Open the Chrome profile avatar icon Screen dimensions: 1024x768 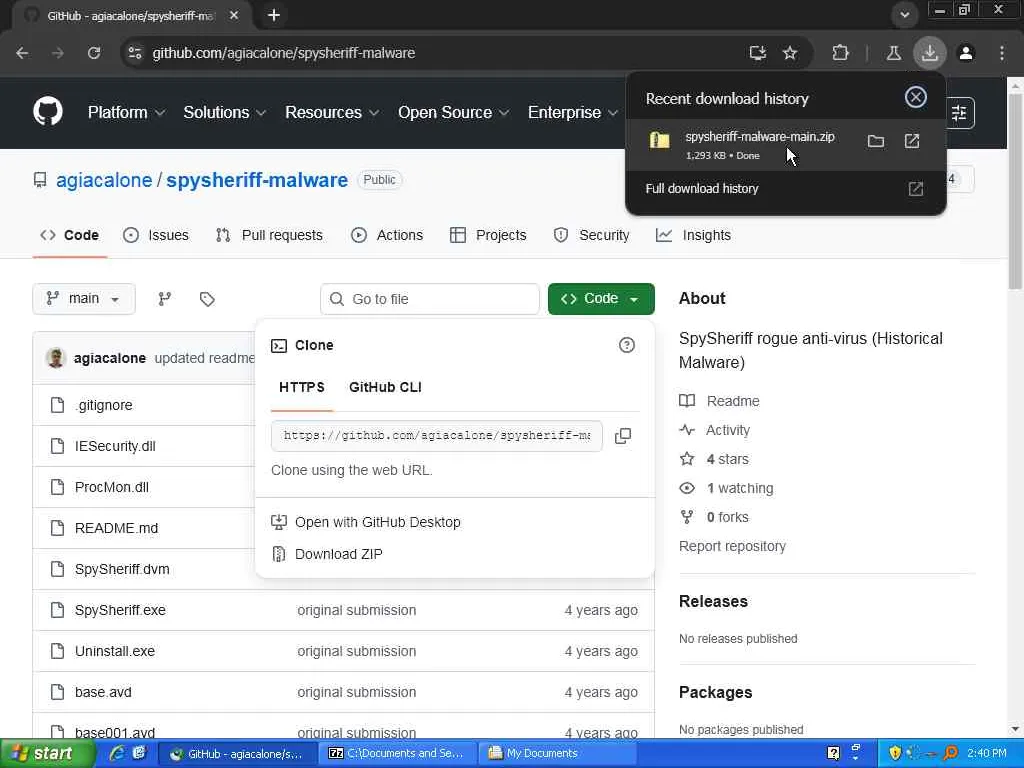pos(966,53)
